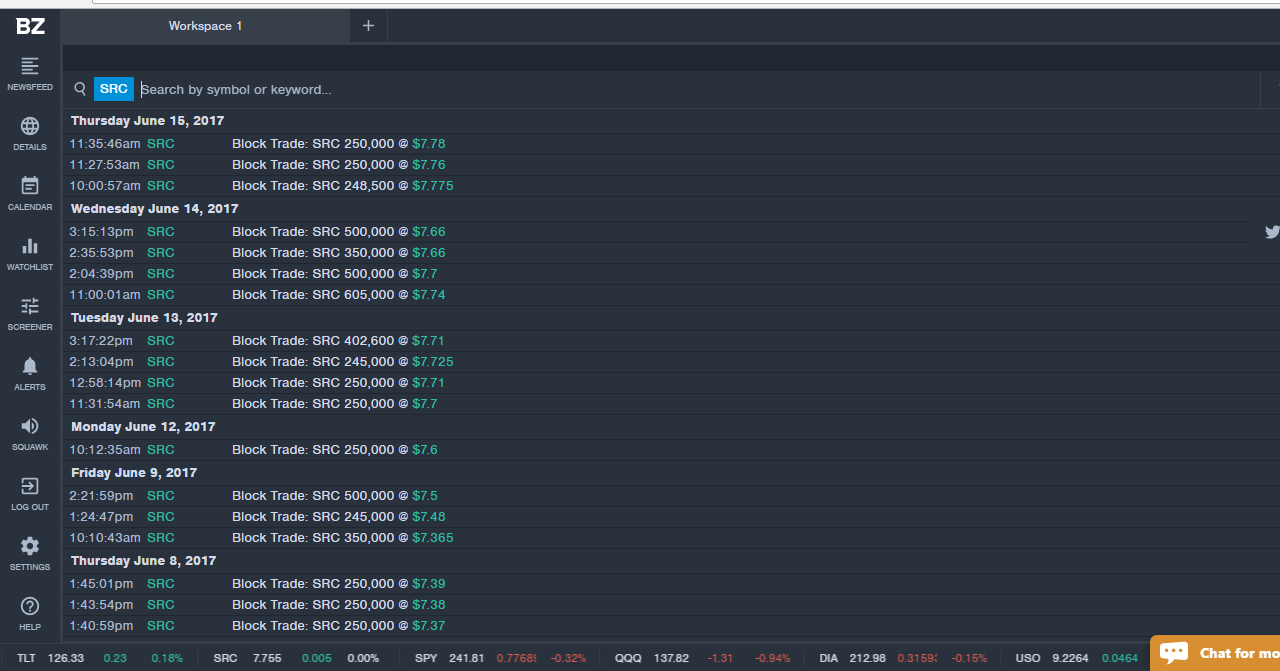
Task: Click the Monday June 12, 2017 header
Action: pyautogui.click(x=143, y=427)
